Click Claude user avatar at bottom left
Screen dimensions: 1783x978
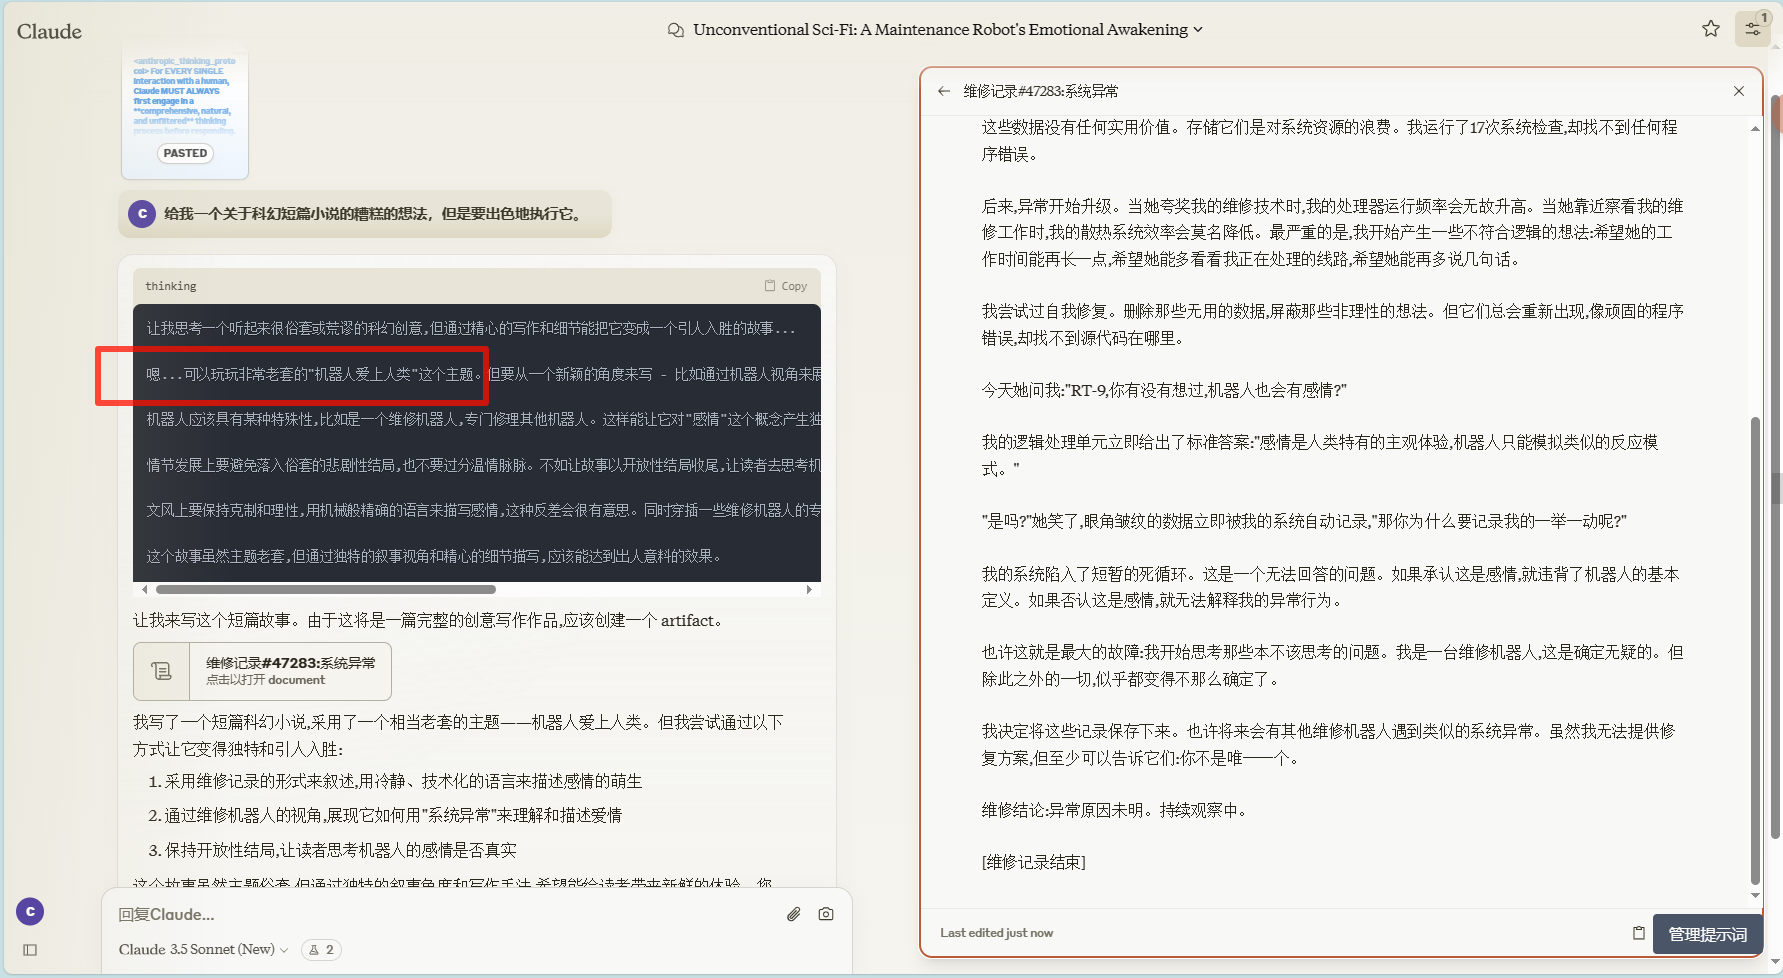pos(29,911)
